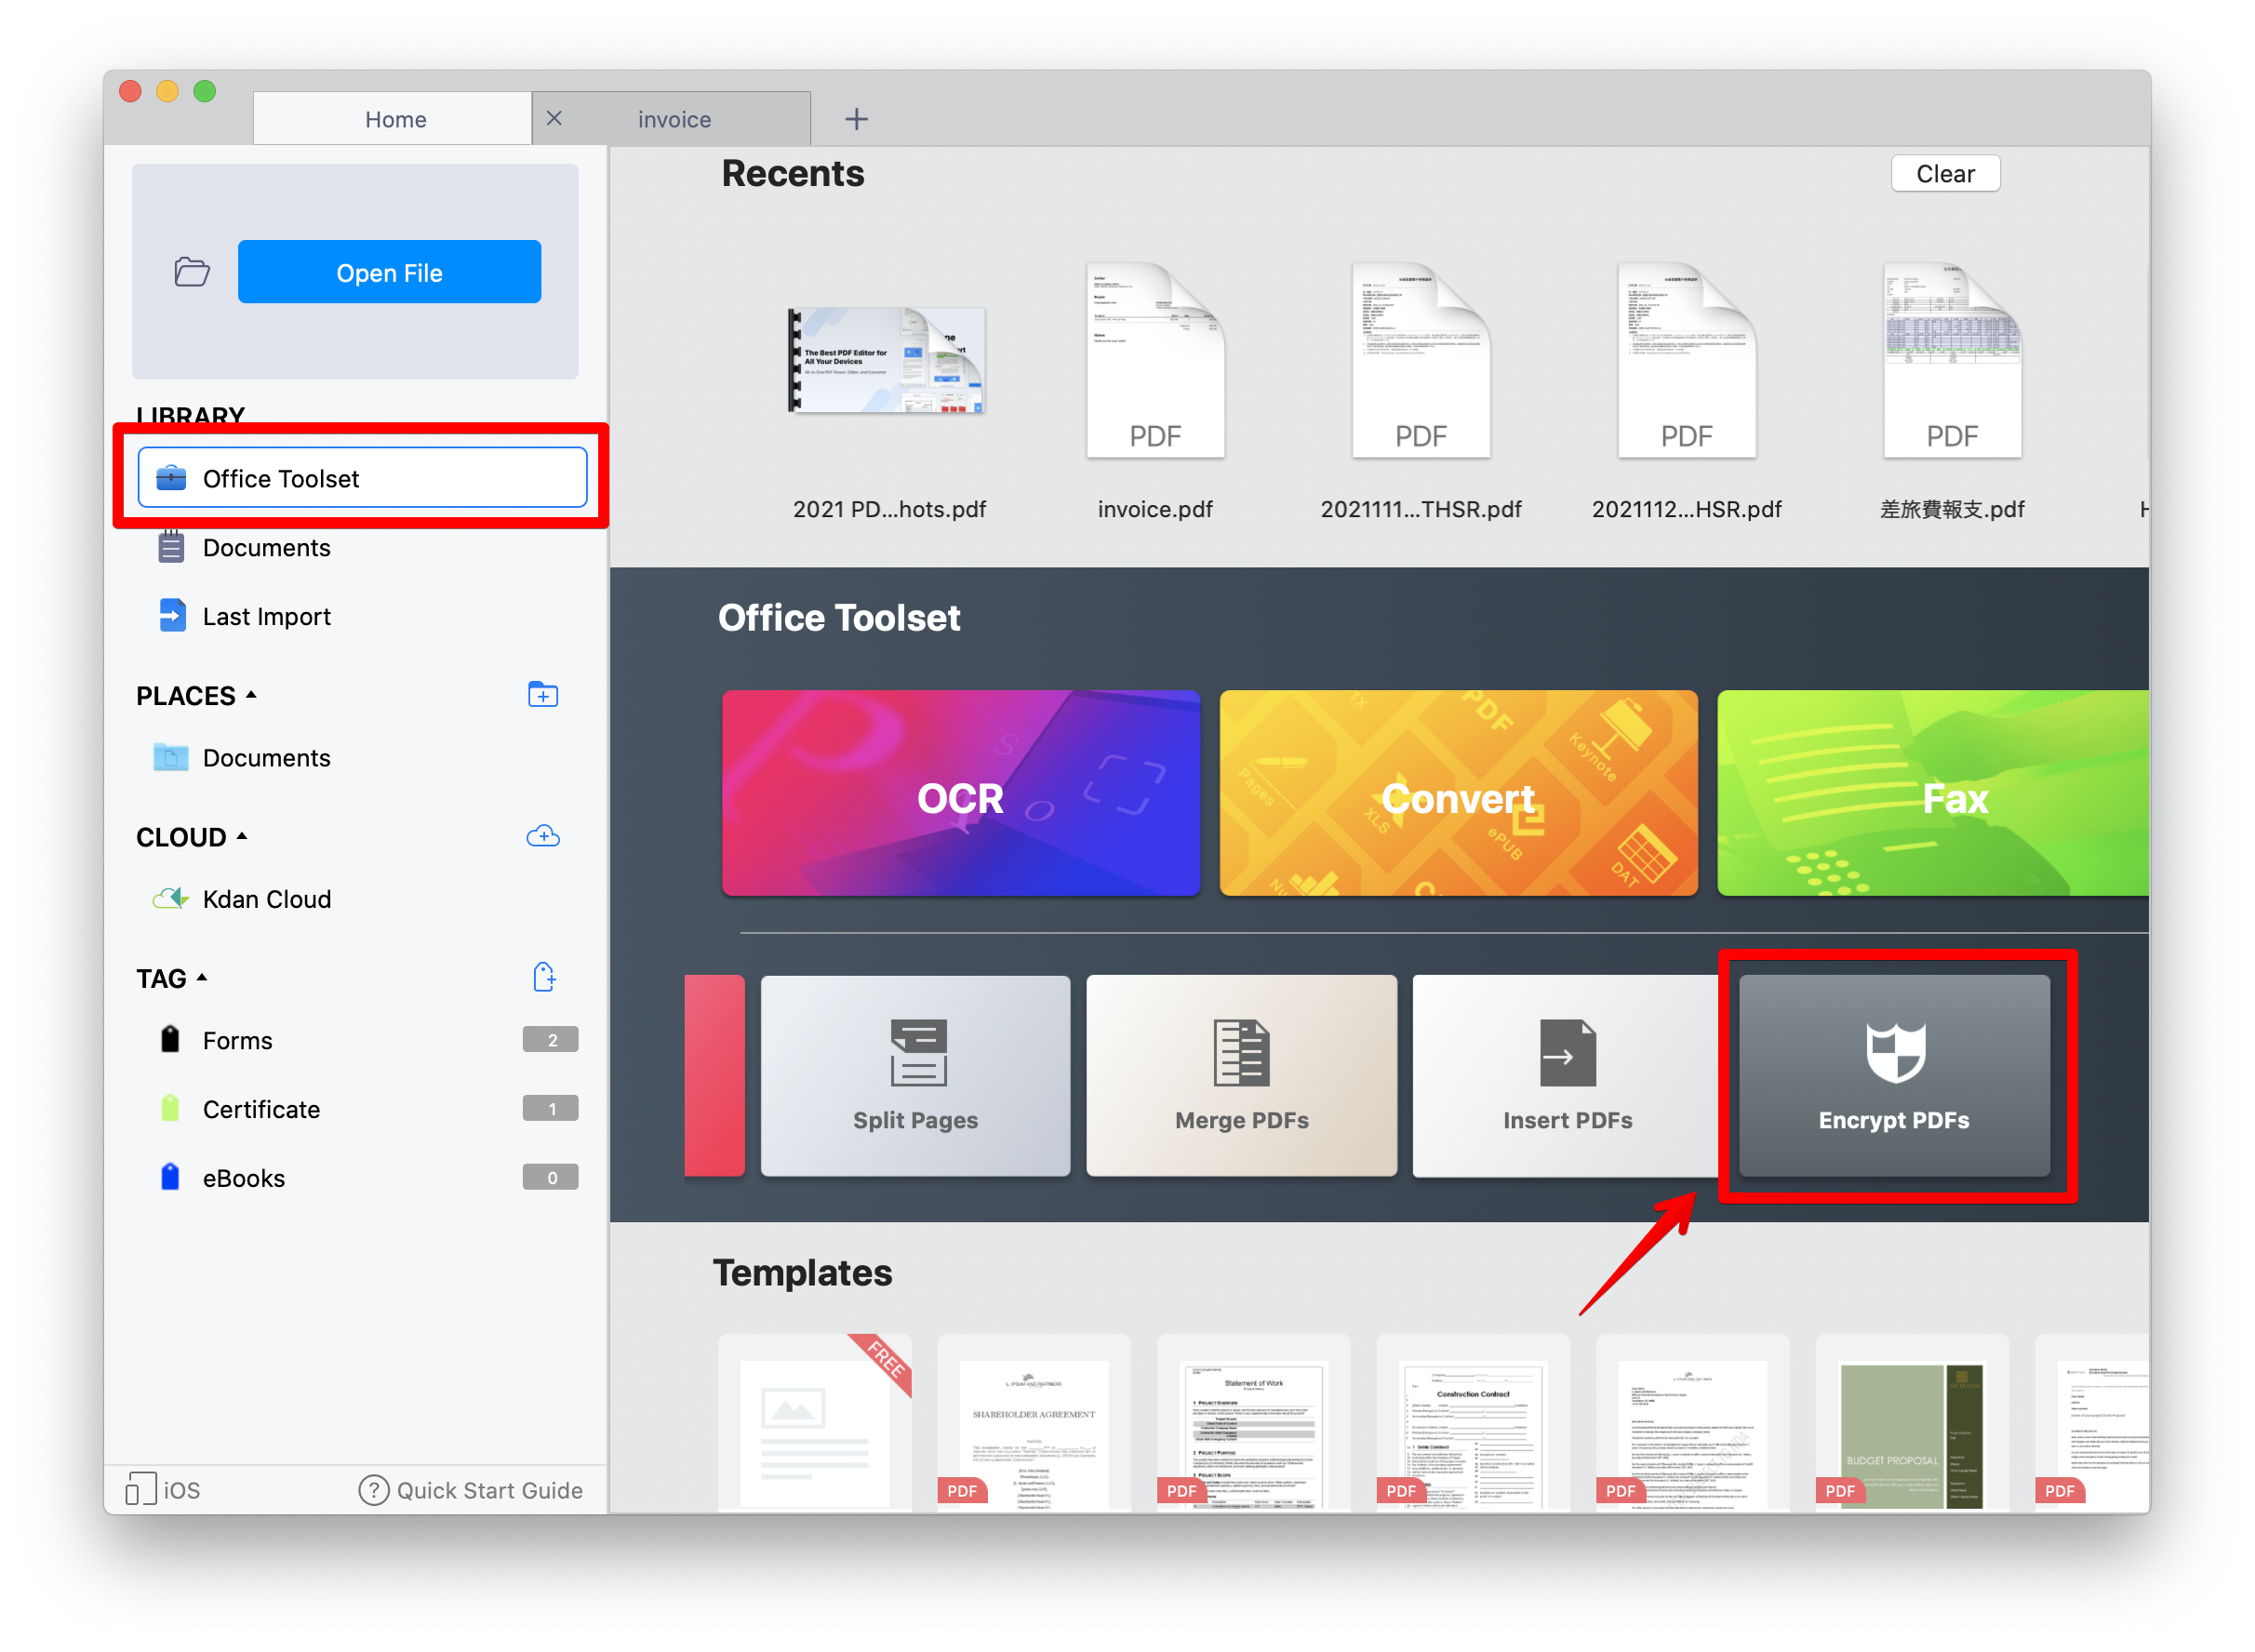
Task: Click the Certificate count badge showing 1
Action: tap(550, 1109)
